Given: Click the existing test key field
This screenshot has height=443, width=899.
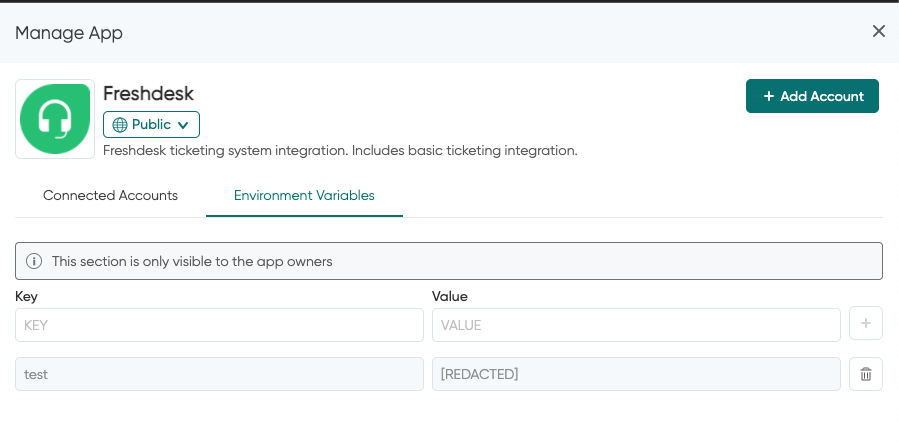Looking at the screenshot, I should [x=219, y=374].
